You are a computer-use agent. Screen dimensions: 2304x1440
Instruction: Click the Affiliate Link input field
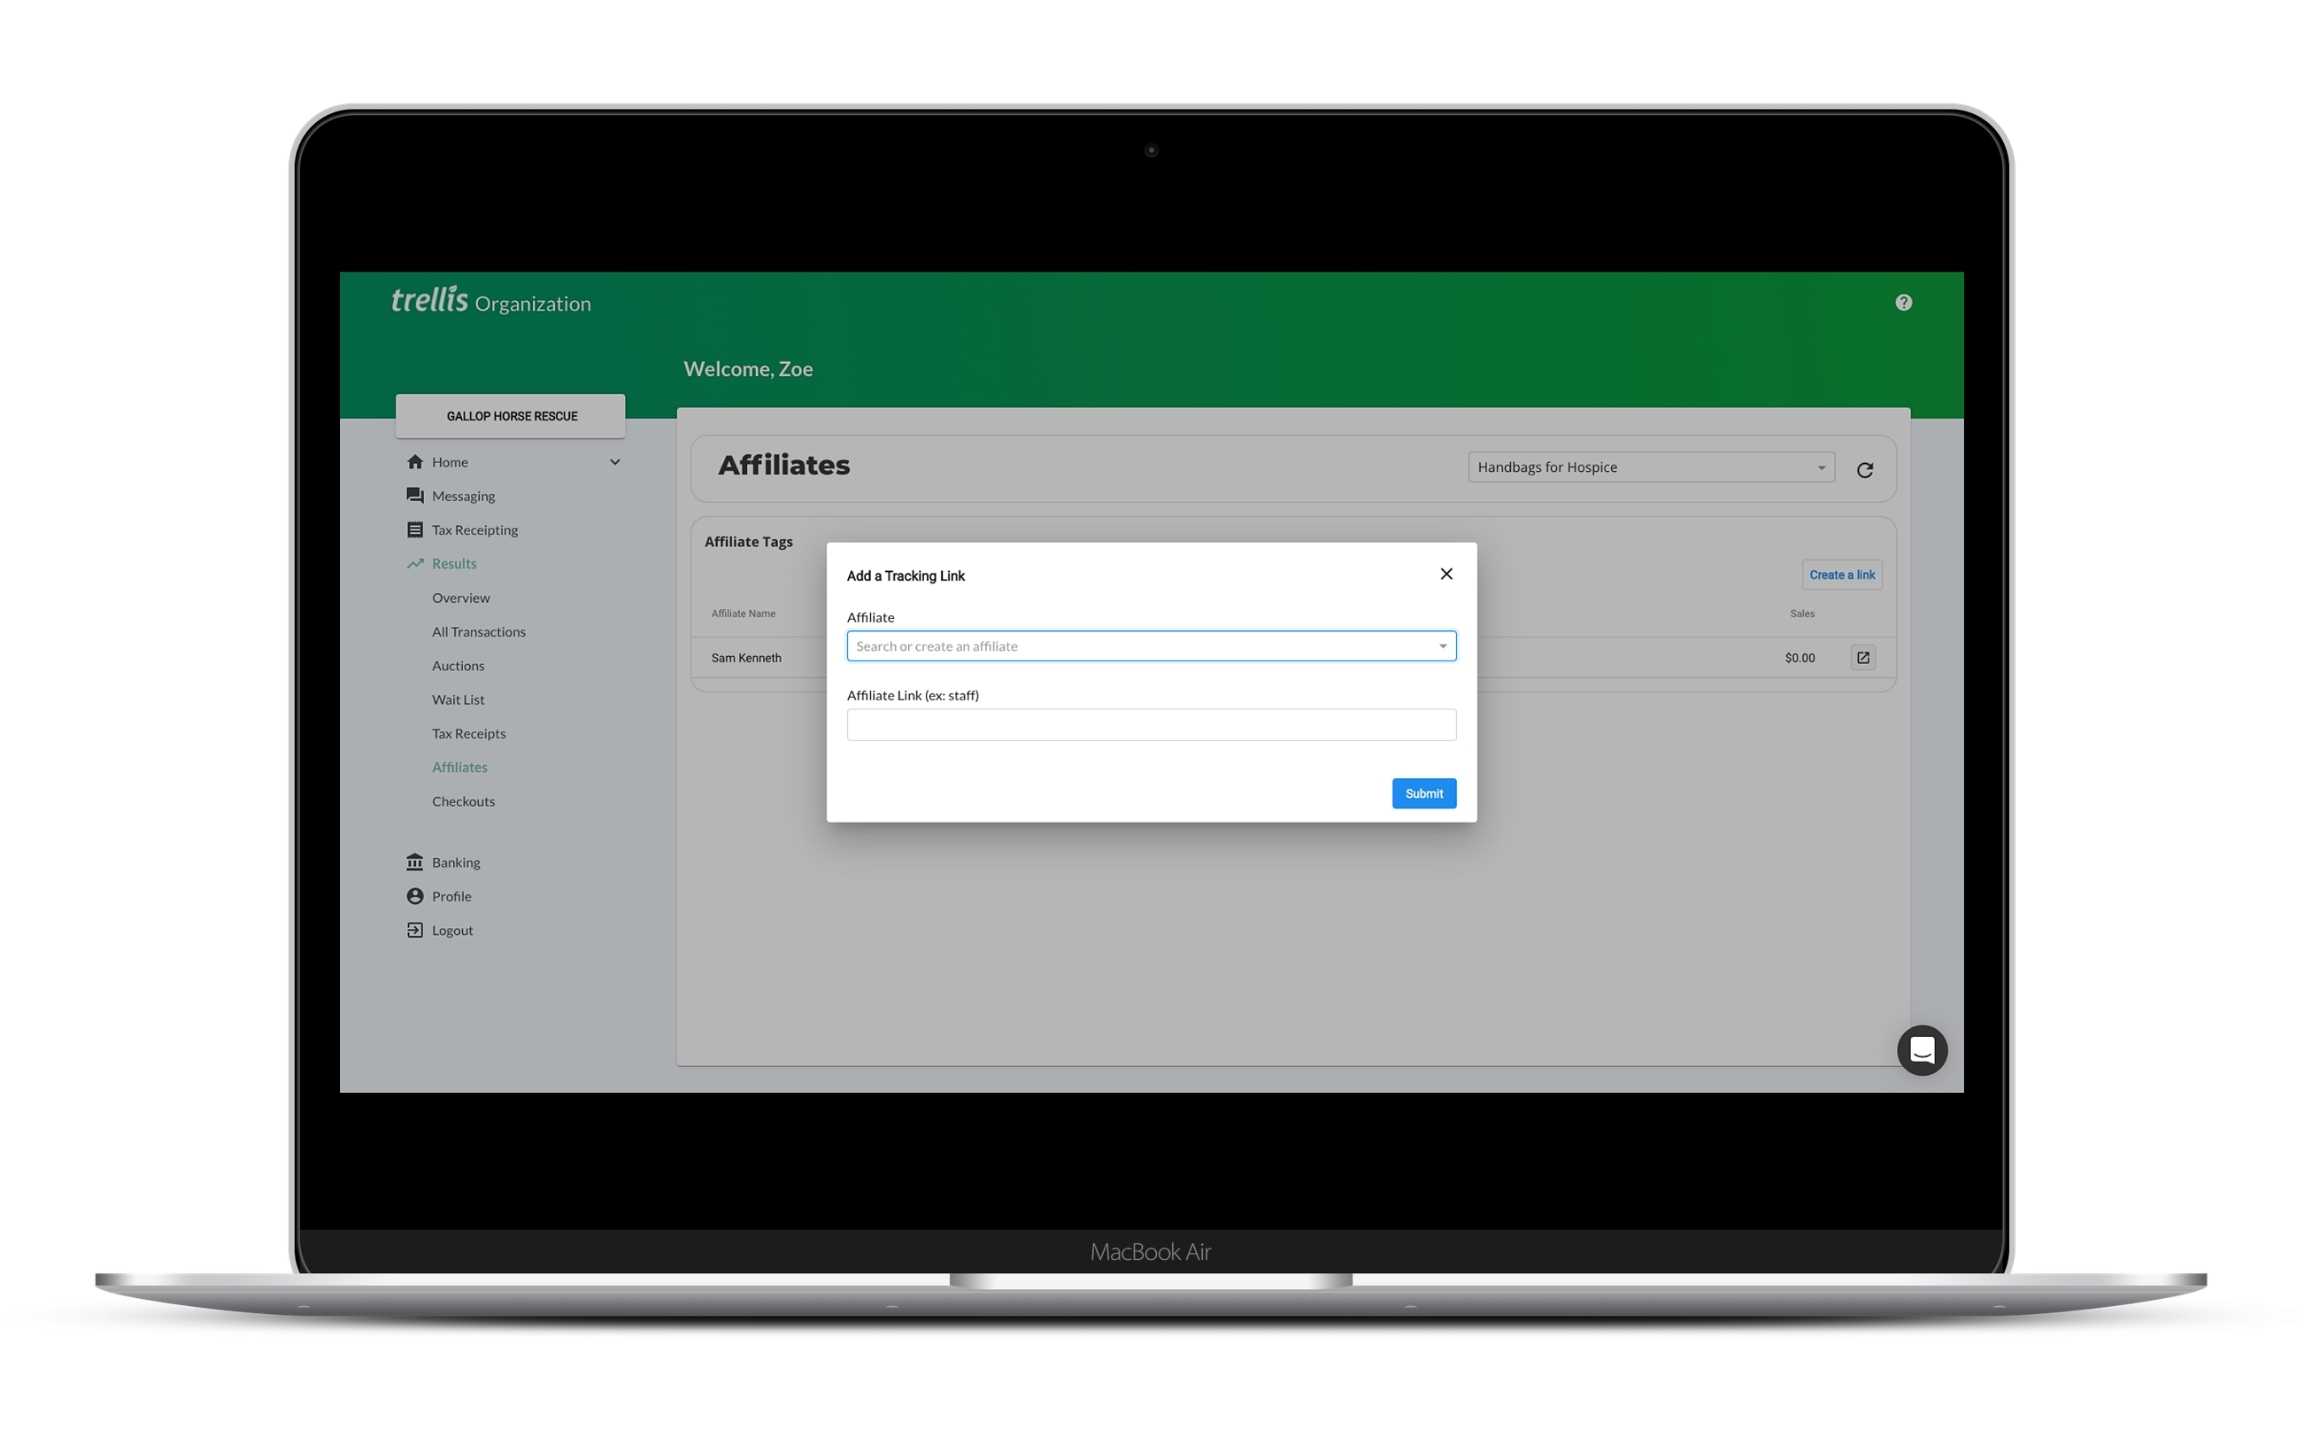coord(1151,723)
